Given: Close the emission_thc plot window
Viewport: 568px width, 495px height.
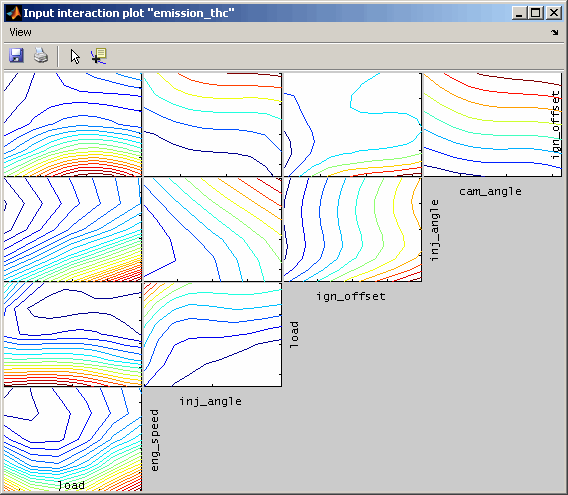Looking at the screenshot, I should [554, 13].
